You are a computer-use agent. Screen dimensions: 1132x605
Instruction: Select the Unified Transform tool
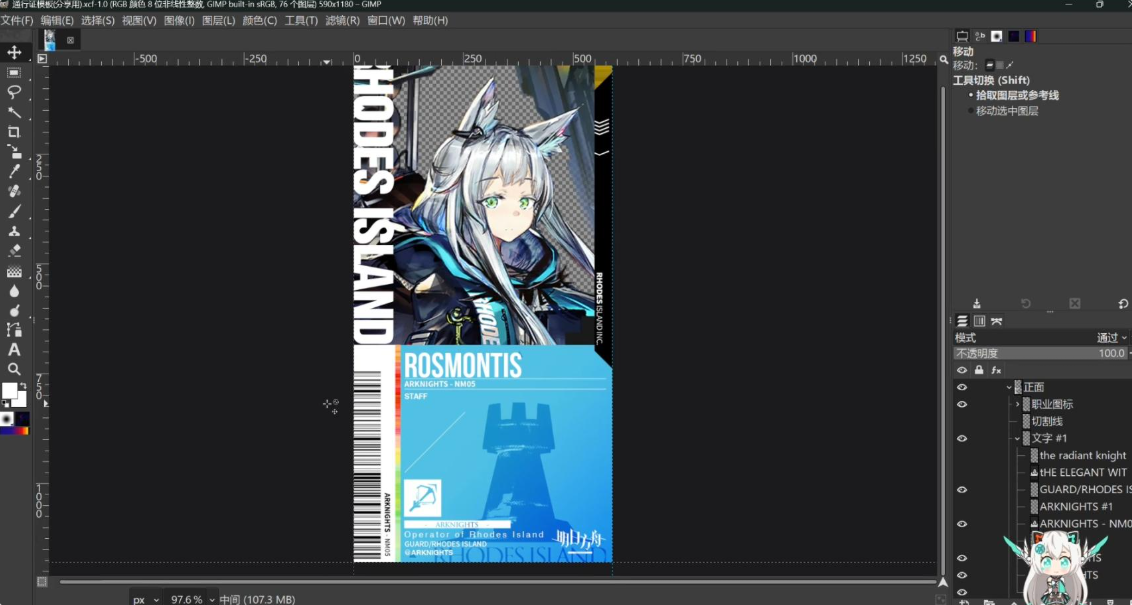pyautogui.click(x=14, y=152)
